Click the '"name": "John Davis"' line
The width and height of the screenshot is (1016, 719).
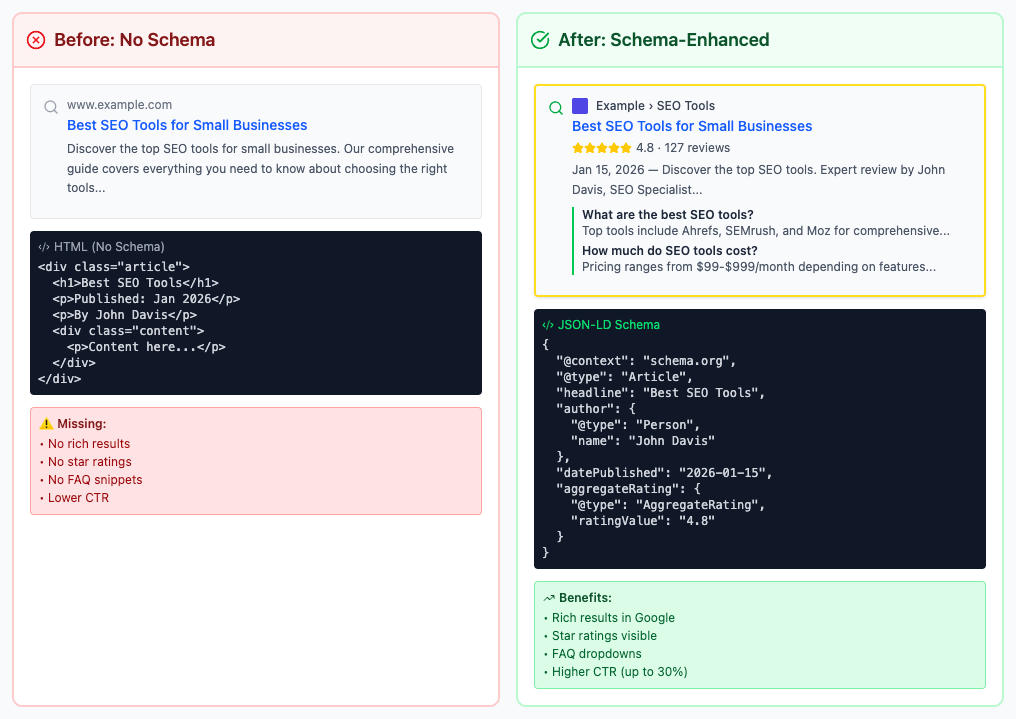[643, 441]
